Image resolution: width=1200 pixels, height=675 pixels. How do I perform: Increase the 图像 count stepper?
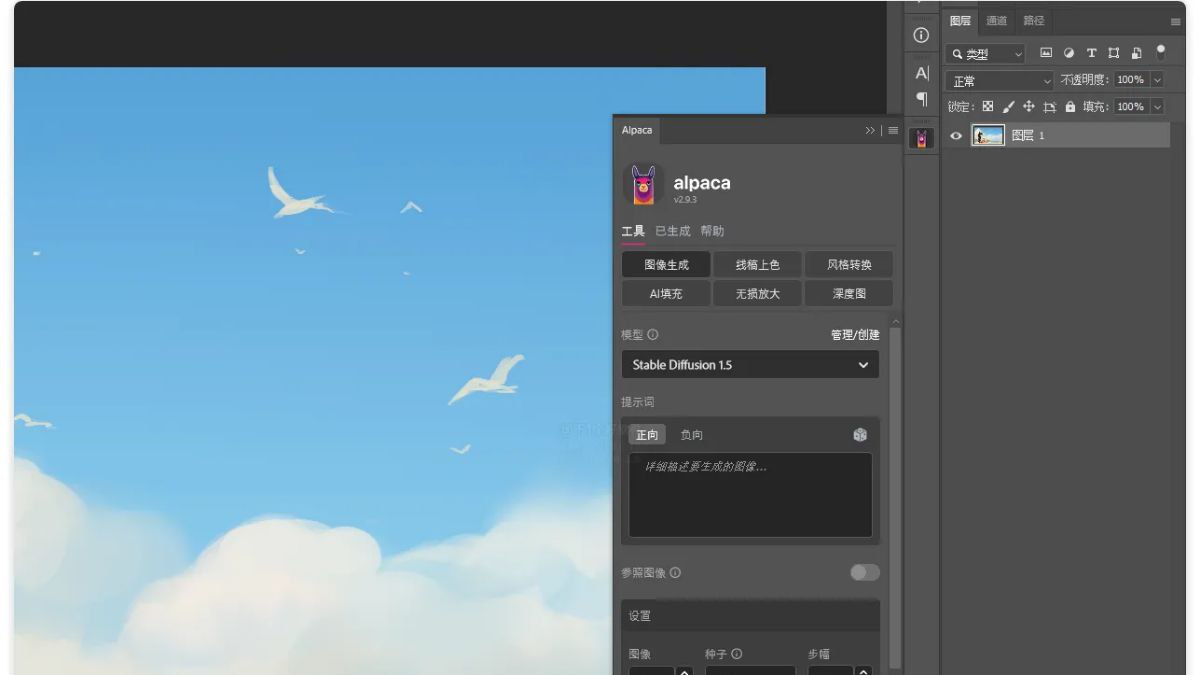point(685,671)
